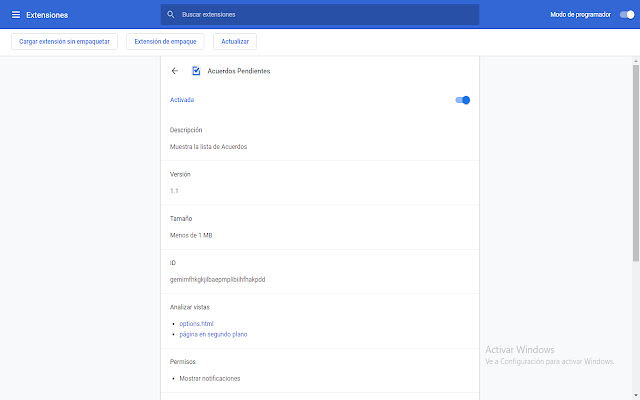This screenshot has width=640, height=400.
Task: Click Cargar extensión sin empaquetar button
Action: pos(64,42)
